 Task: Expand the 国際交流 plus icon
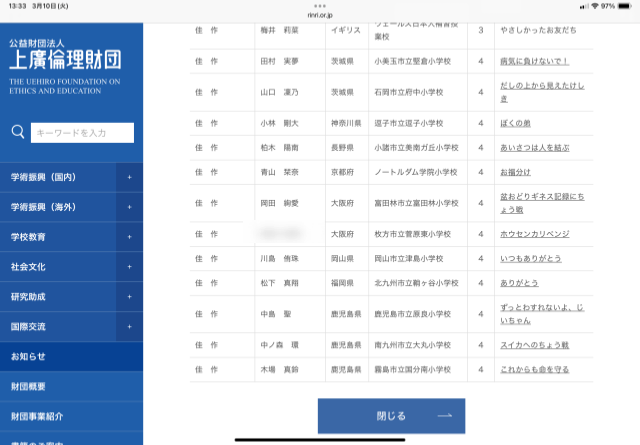[x=129, y=327]
